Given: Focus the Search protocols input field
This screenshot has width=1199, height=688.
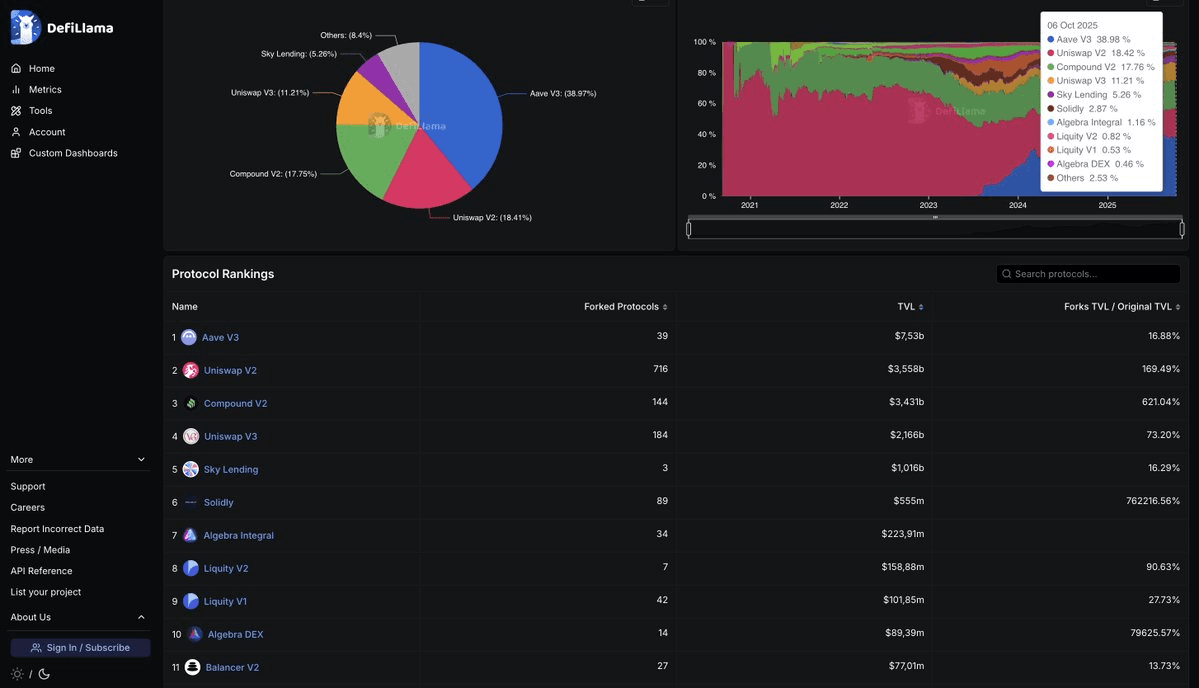Looking at the screenshot, I should pyautogui.click(x=1095, y=274).
